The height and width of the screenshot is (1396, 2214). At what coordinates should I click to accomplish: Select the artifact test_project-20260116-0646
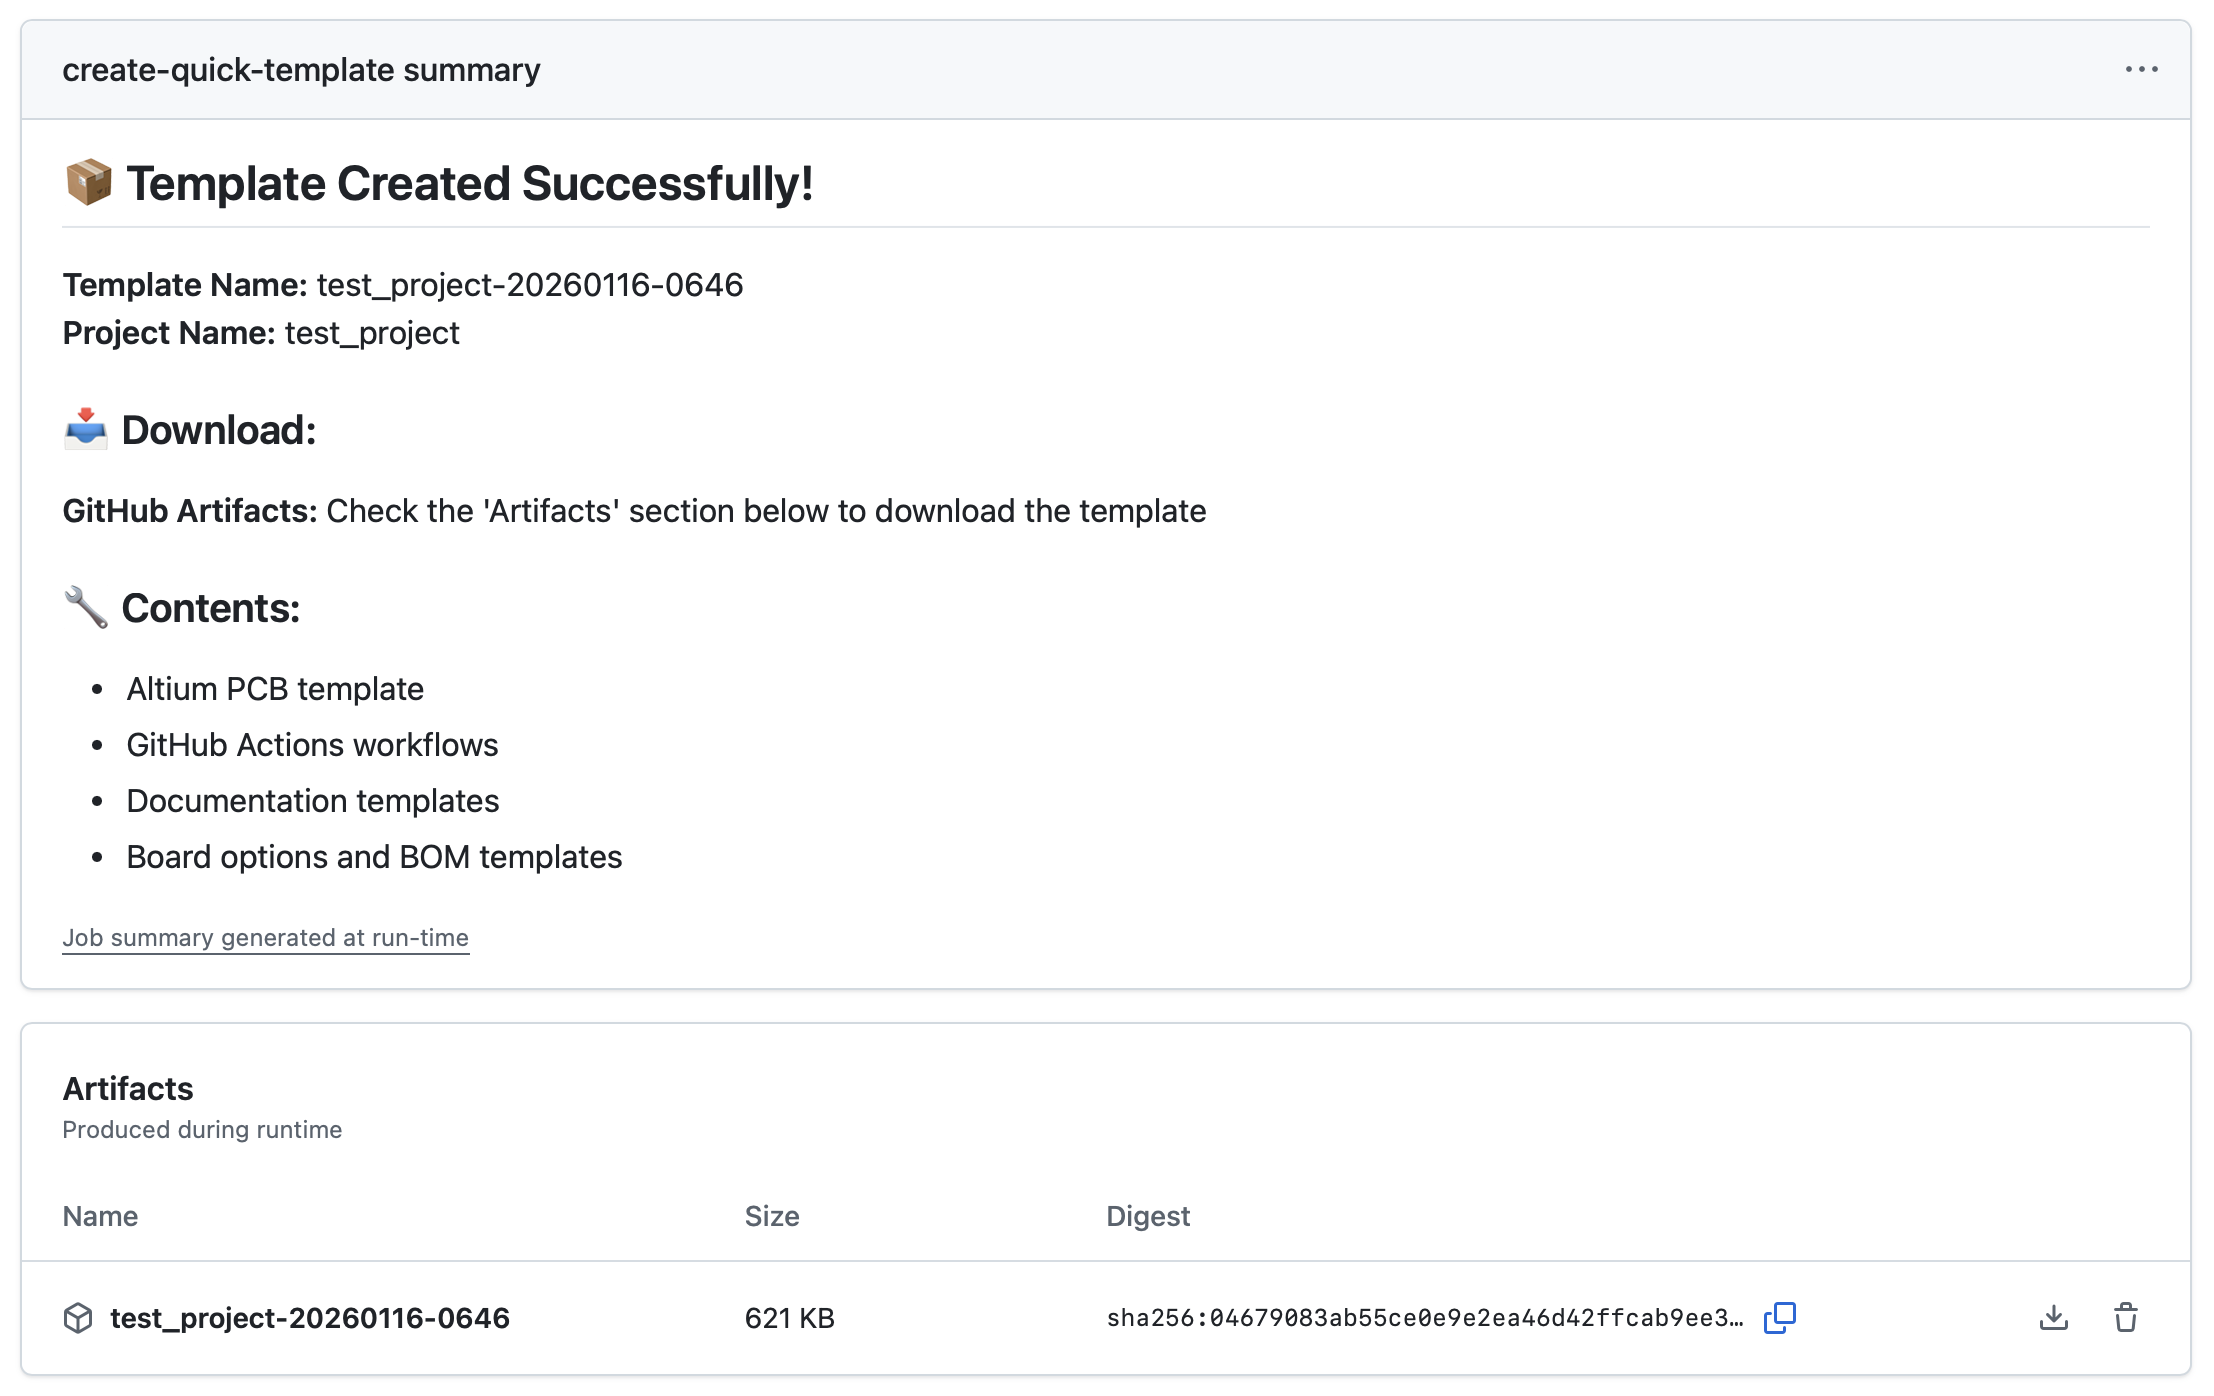pos(309,1318)
